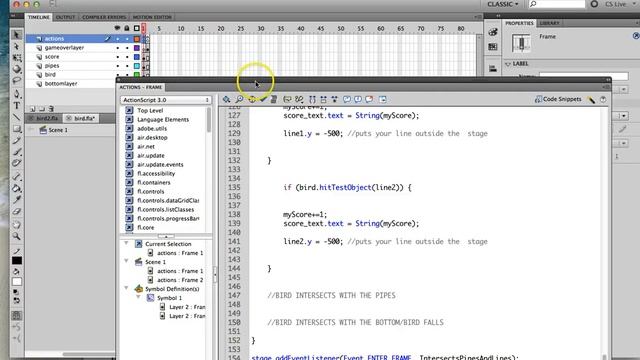Collapse the Current Selection tree node
Viewport: 640px width, 360px height.
[126, 244]
